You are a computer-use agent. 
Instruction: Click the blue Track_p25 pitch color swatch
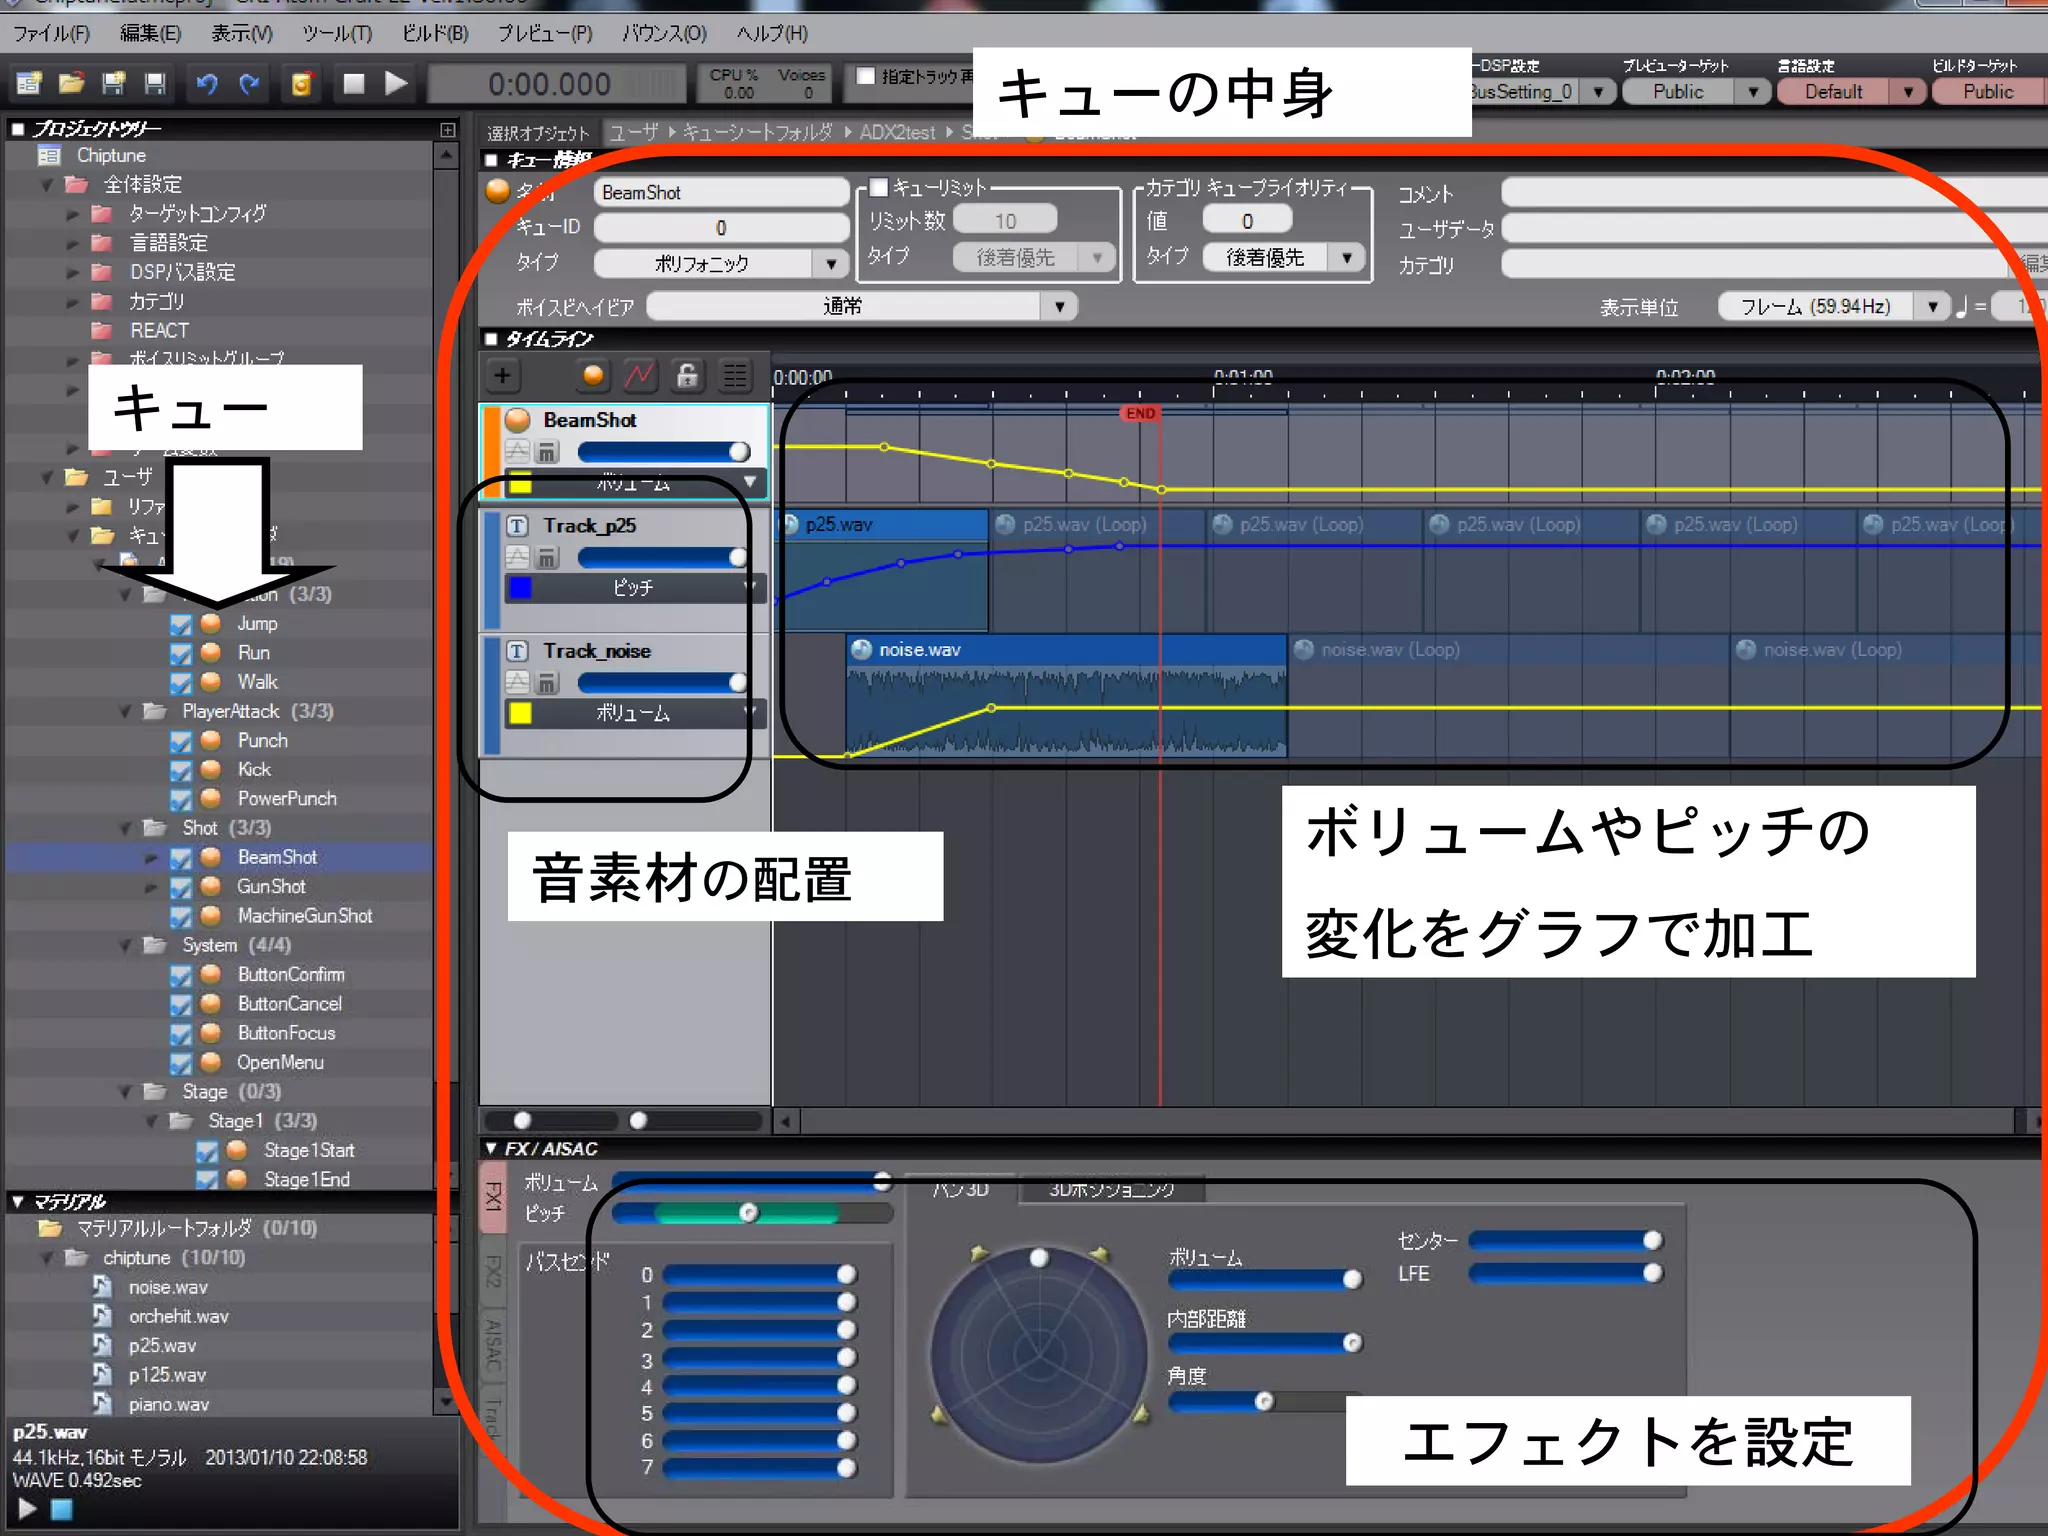tap(519, 588)
